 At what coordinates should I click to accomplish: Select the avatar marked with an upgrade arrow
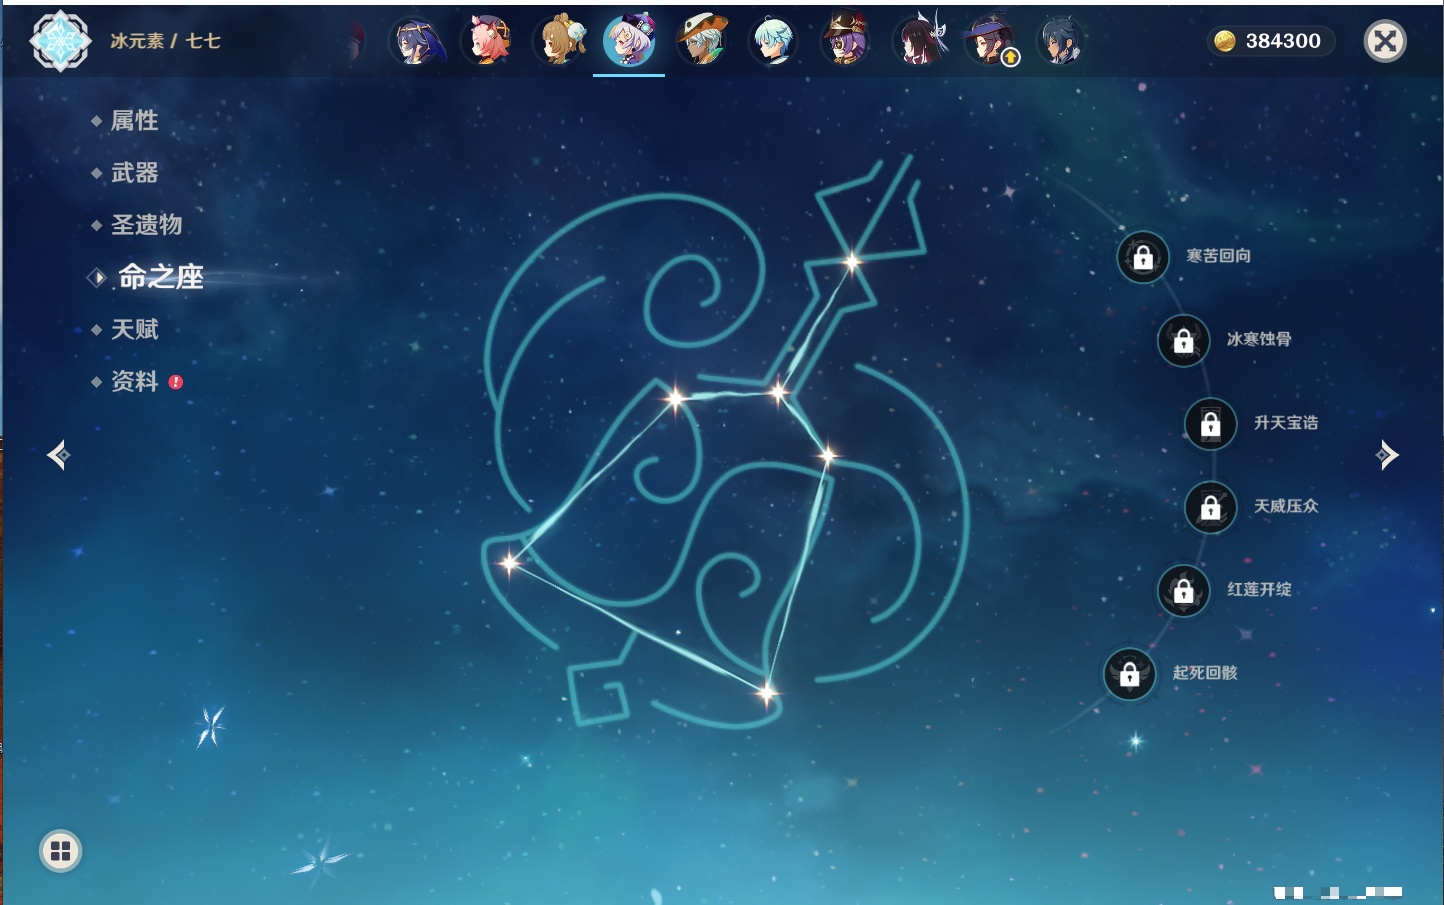(x=989, y=41)
